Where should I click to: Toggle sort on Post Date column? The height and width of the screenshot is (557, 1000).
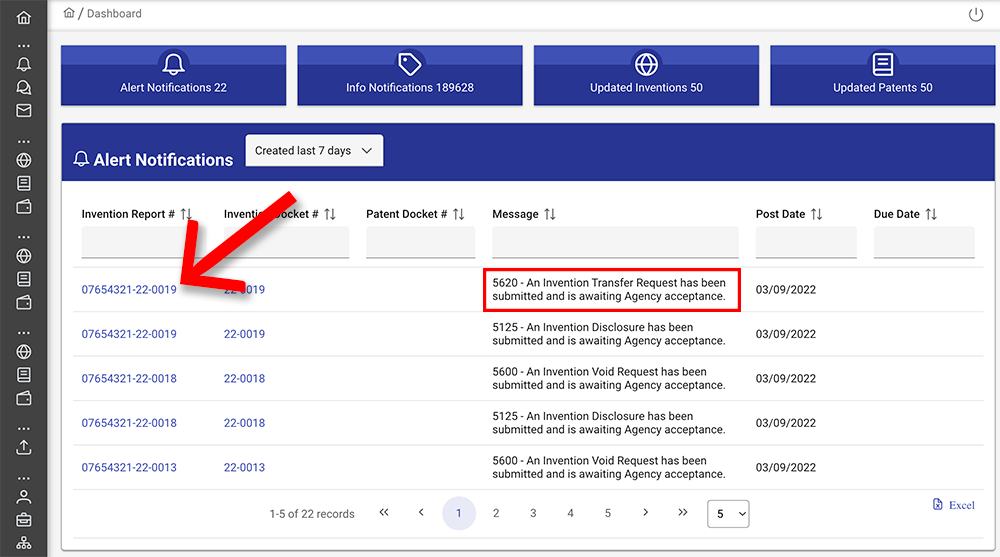pyautogui.click(x=816, y=214)
